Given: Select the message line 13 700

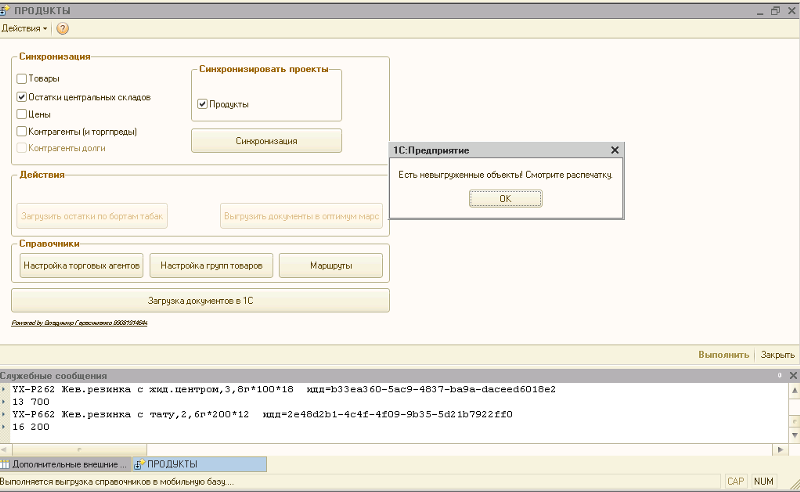Looking at the screenshot, I should 31,402.
